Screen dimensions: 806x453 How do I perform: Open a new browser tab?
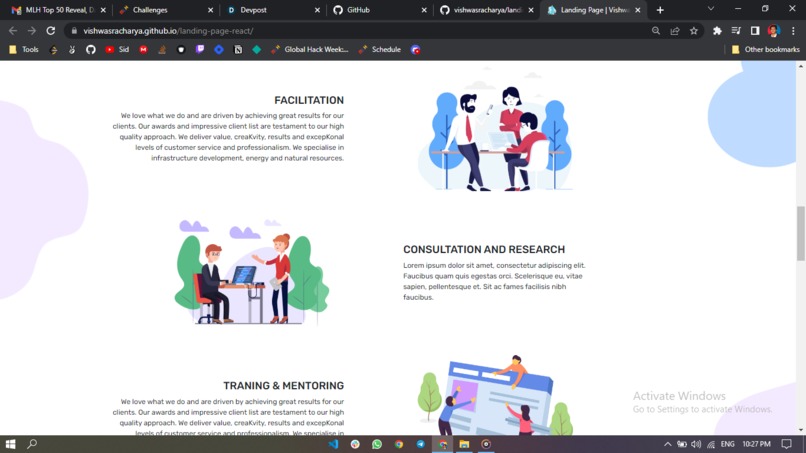660,10
